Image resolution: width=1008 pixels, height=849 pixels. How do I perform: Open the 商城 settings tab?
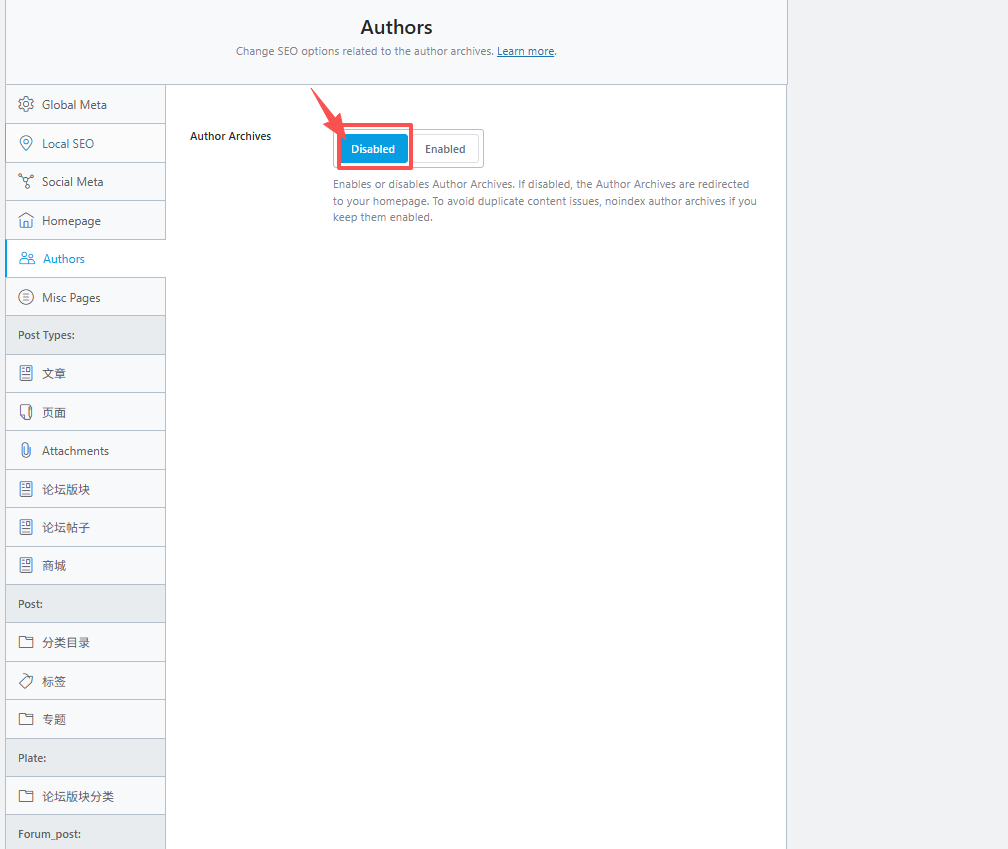coord(54,566)
